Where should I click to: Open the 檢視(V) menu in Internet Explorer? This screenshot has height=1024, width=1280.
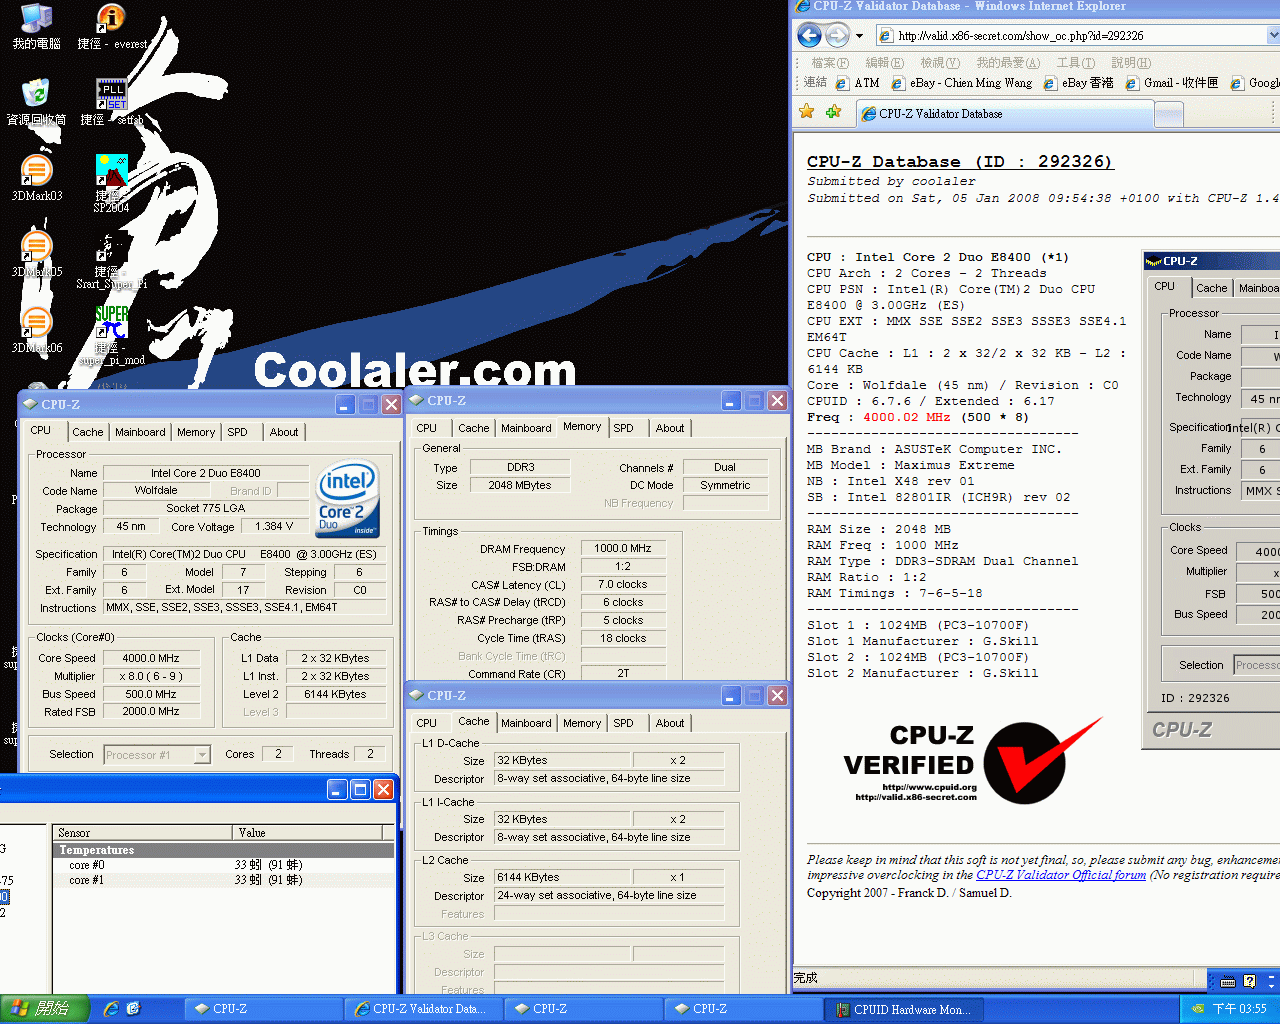(940, 63)
